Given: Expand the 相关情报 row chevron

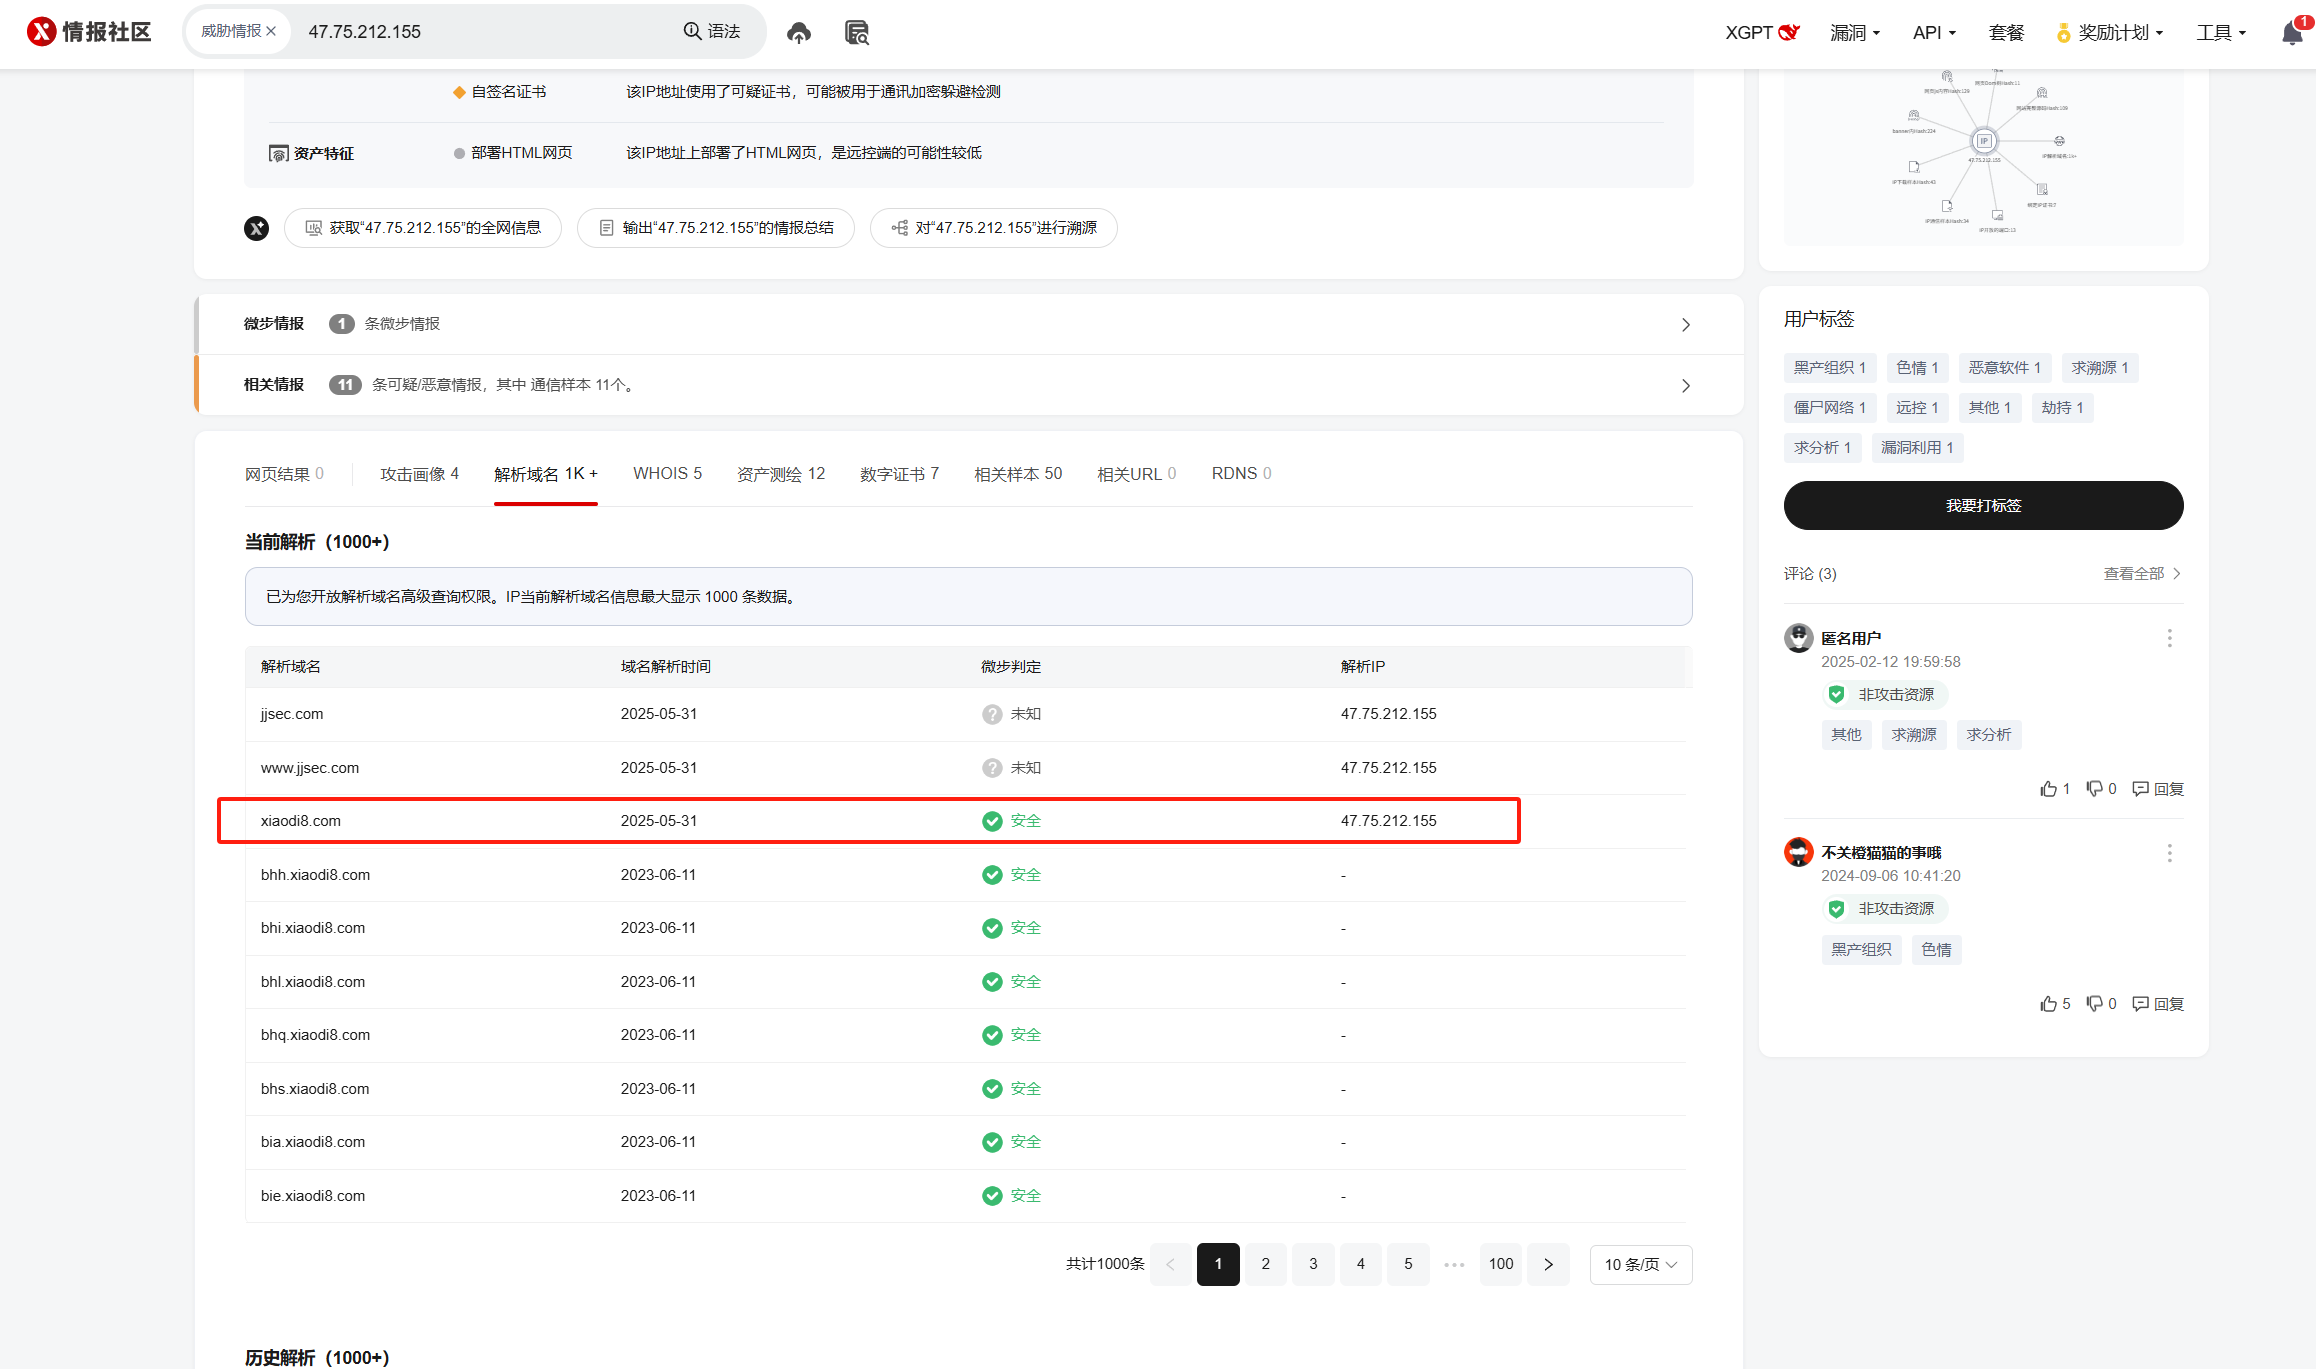Looking at the screenshot, I should click(x=1686, y=386).
